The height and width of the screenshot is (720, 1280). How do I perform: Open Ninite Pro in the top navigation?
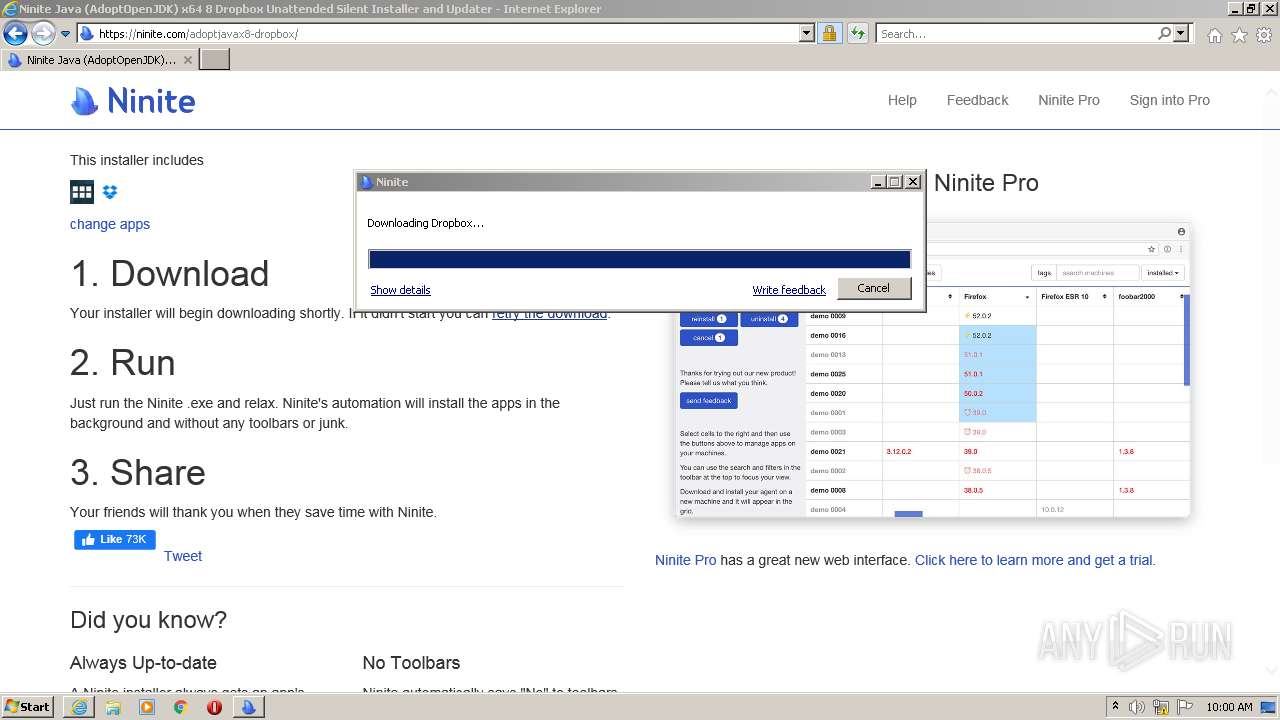coord(1068,100)
